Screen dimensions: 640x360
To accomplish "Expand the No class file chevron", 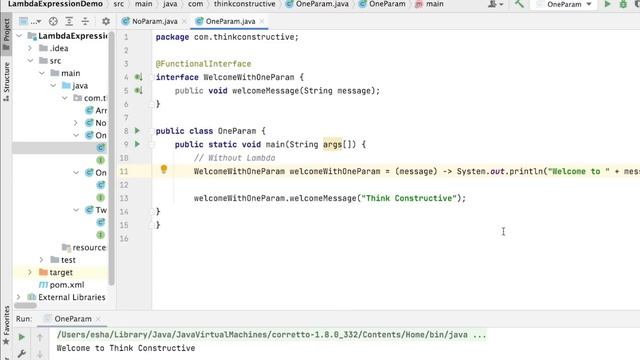I will tap(76, 123).
